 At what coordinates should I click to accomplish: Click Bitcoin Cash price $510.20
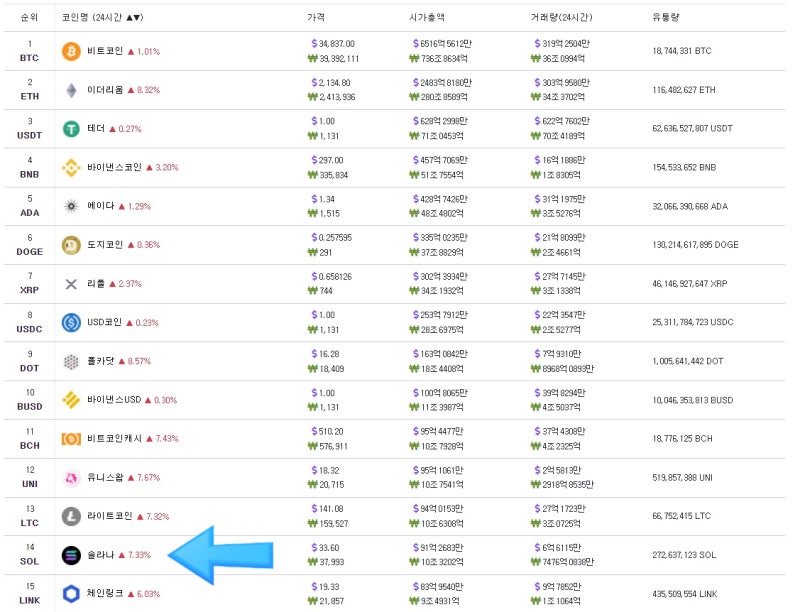pyautogui.click(x=327, y=431)
